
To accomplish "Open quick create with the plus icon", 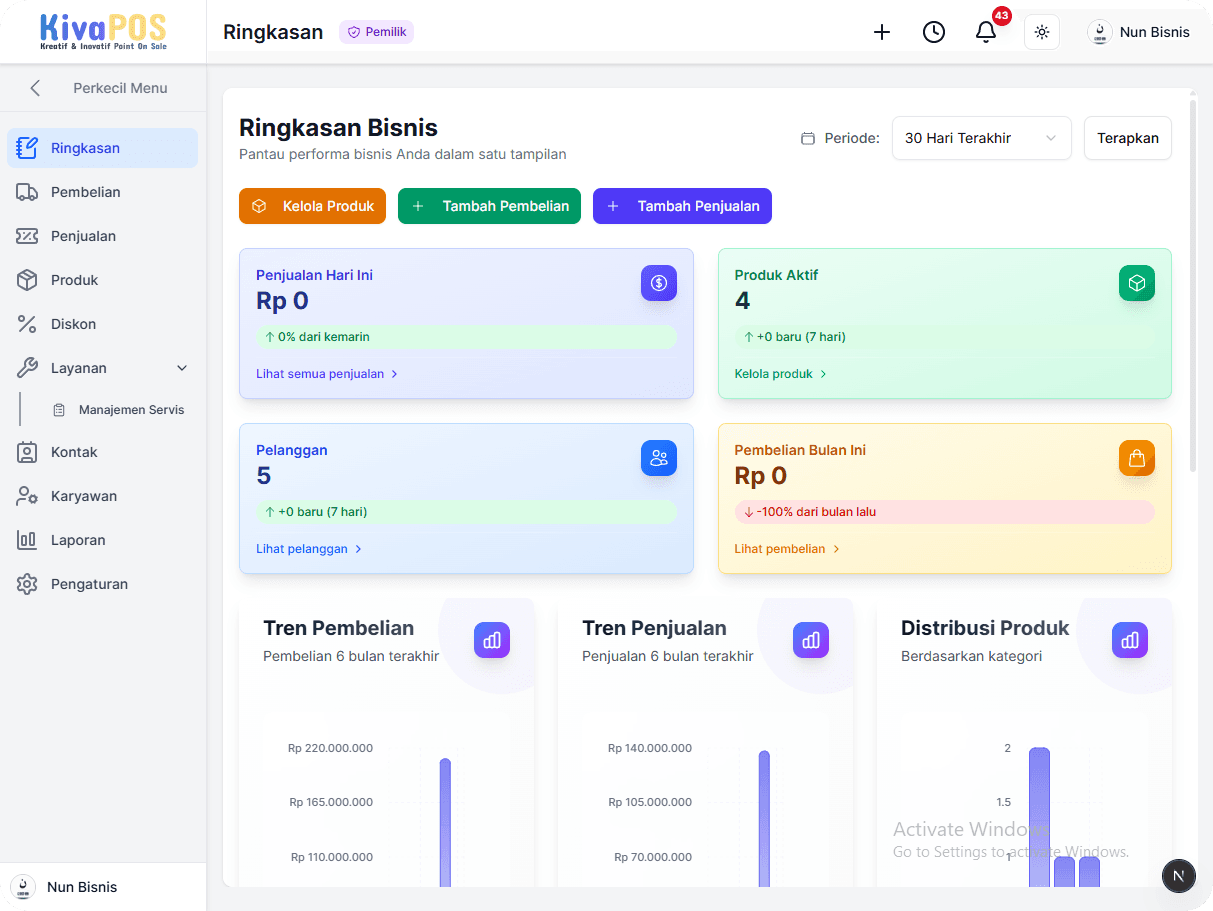I will point(882,31).
